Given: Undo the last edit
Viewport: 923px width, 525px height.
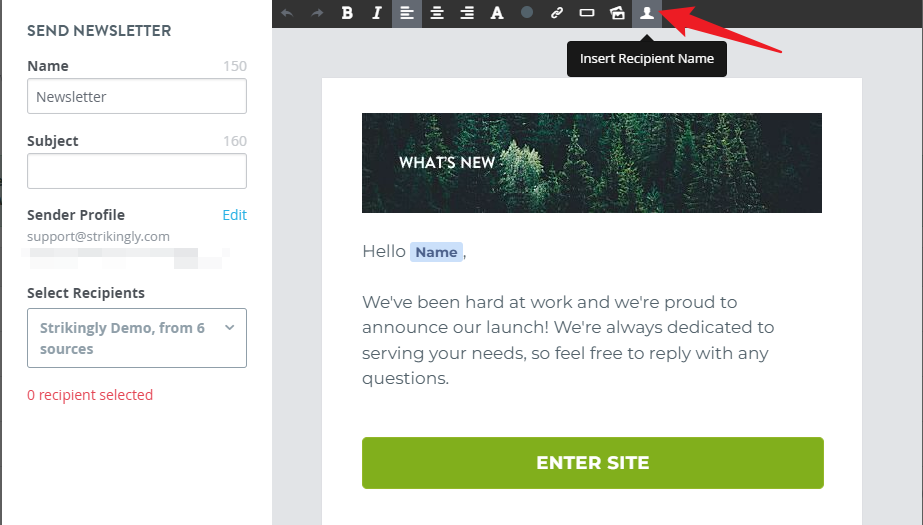Looking at the screenshot, I should (x=287, y=13).
